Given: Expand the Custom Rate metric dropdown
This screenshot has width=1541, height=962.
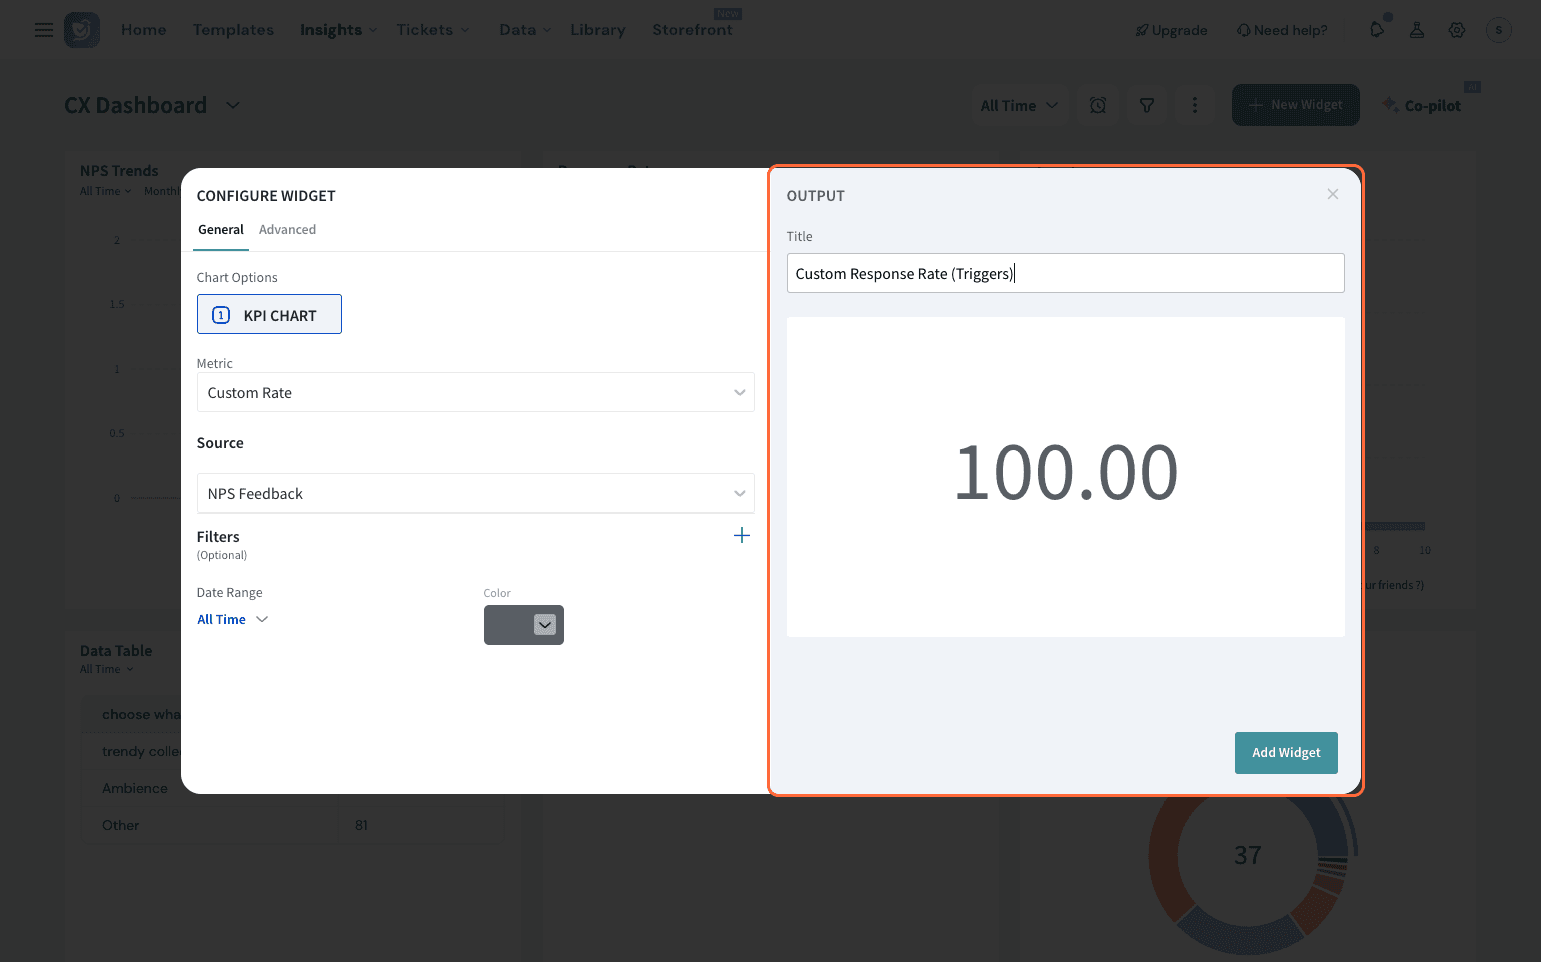Looking at the screenshot, I should (x=475, y=392).
